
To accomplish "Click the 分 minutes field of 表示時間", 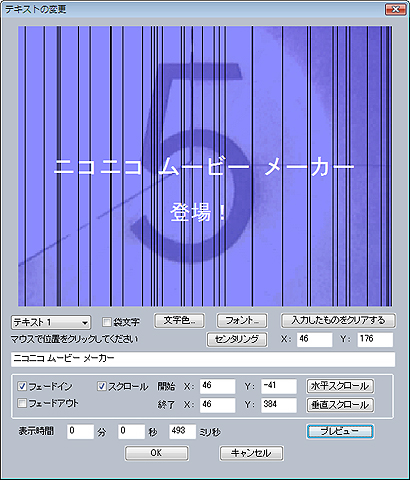I will pos(80,432).
